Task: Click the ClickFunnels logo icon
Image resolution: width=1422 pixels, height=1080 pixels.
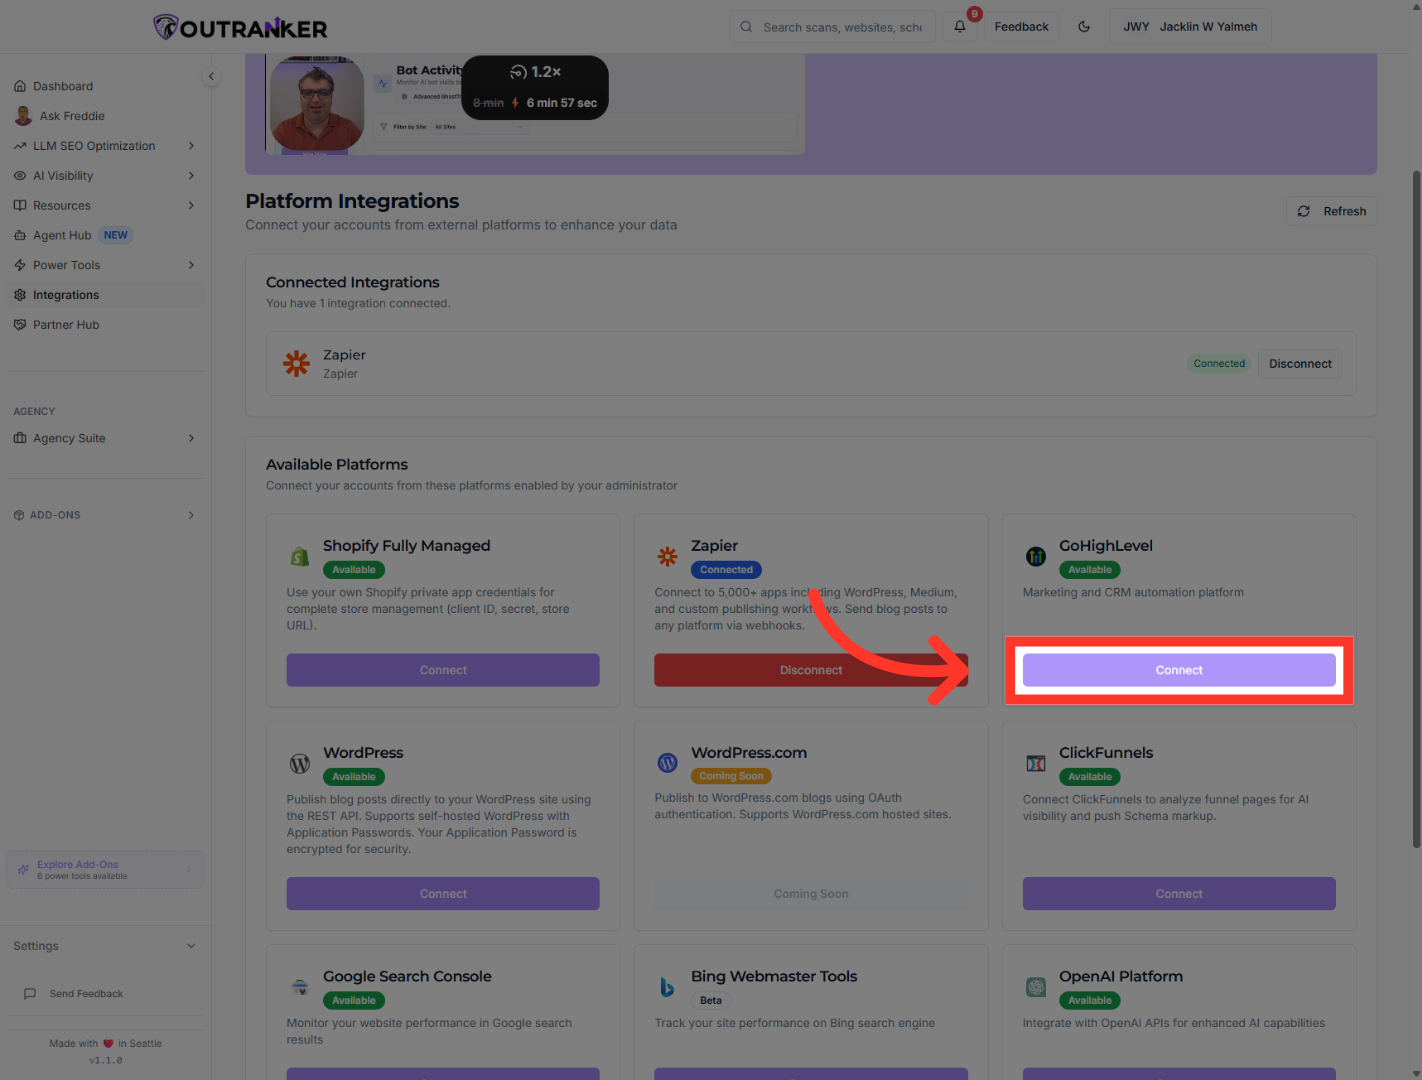Action: pyautogui.click(x=1036, y=764)
